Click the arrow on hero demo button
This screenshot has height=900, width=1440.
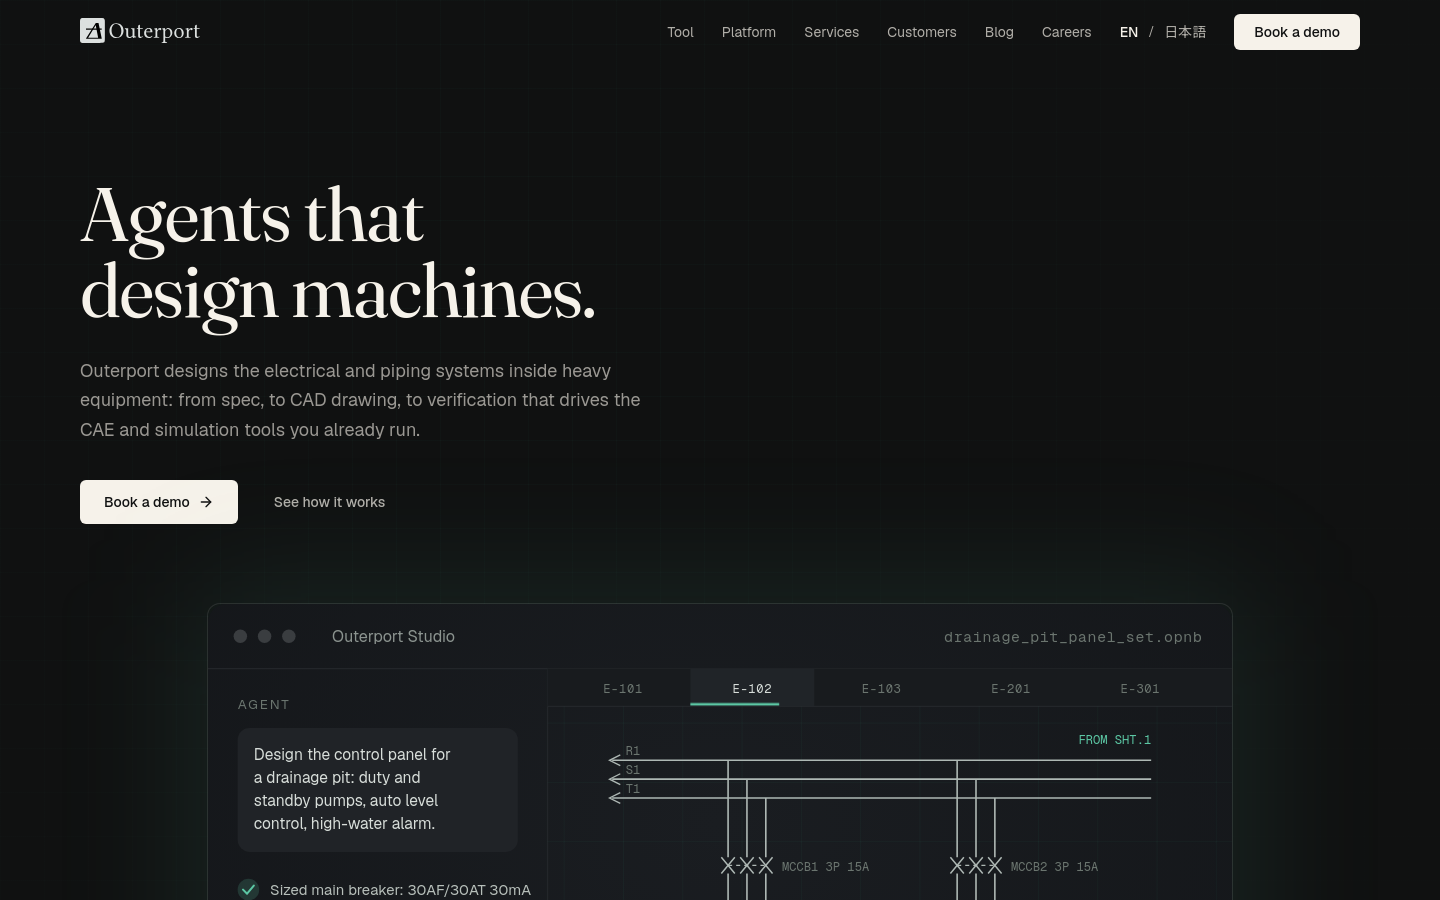206,502
